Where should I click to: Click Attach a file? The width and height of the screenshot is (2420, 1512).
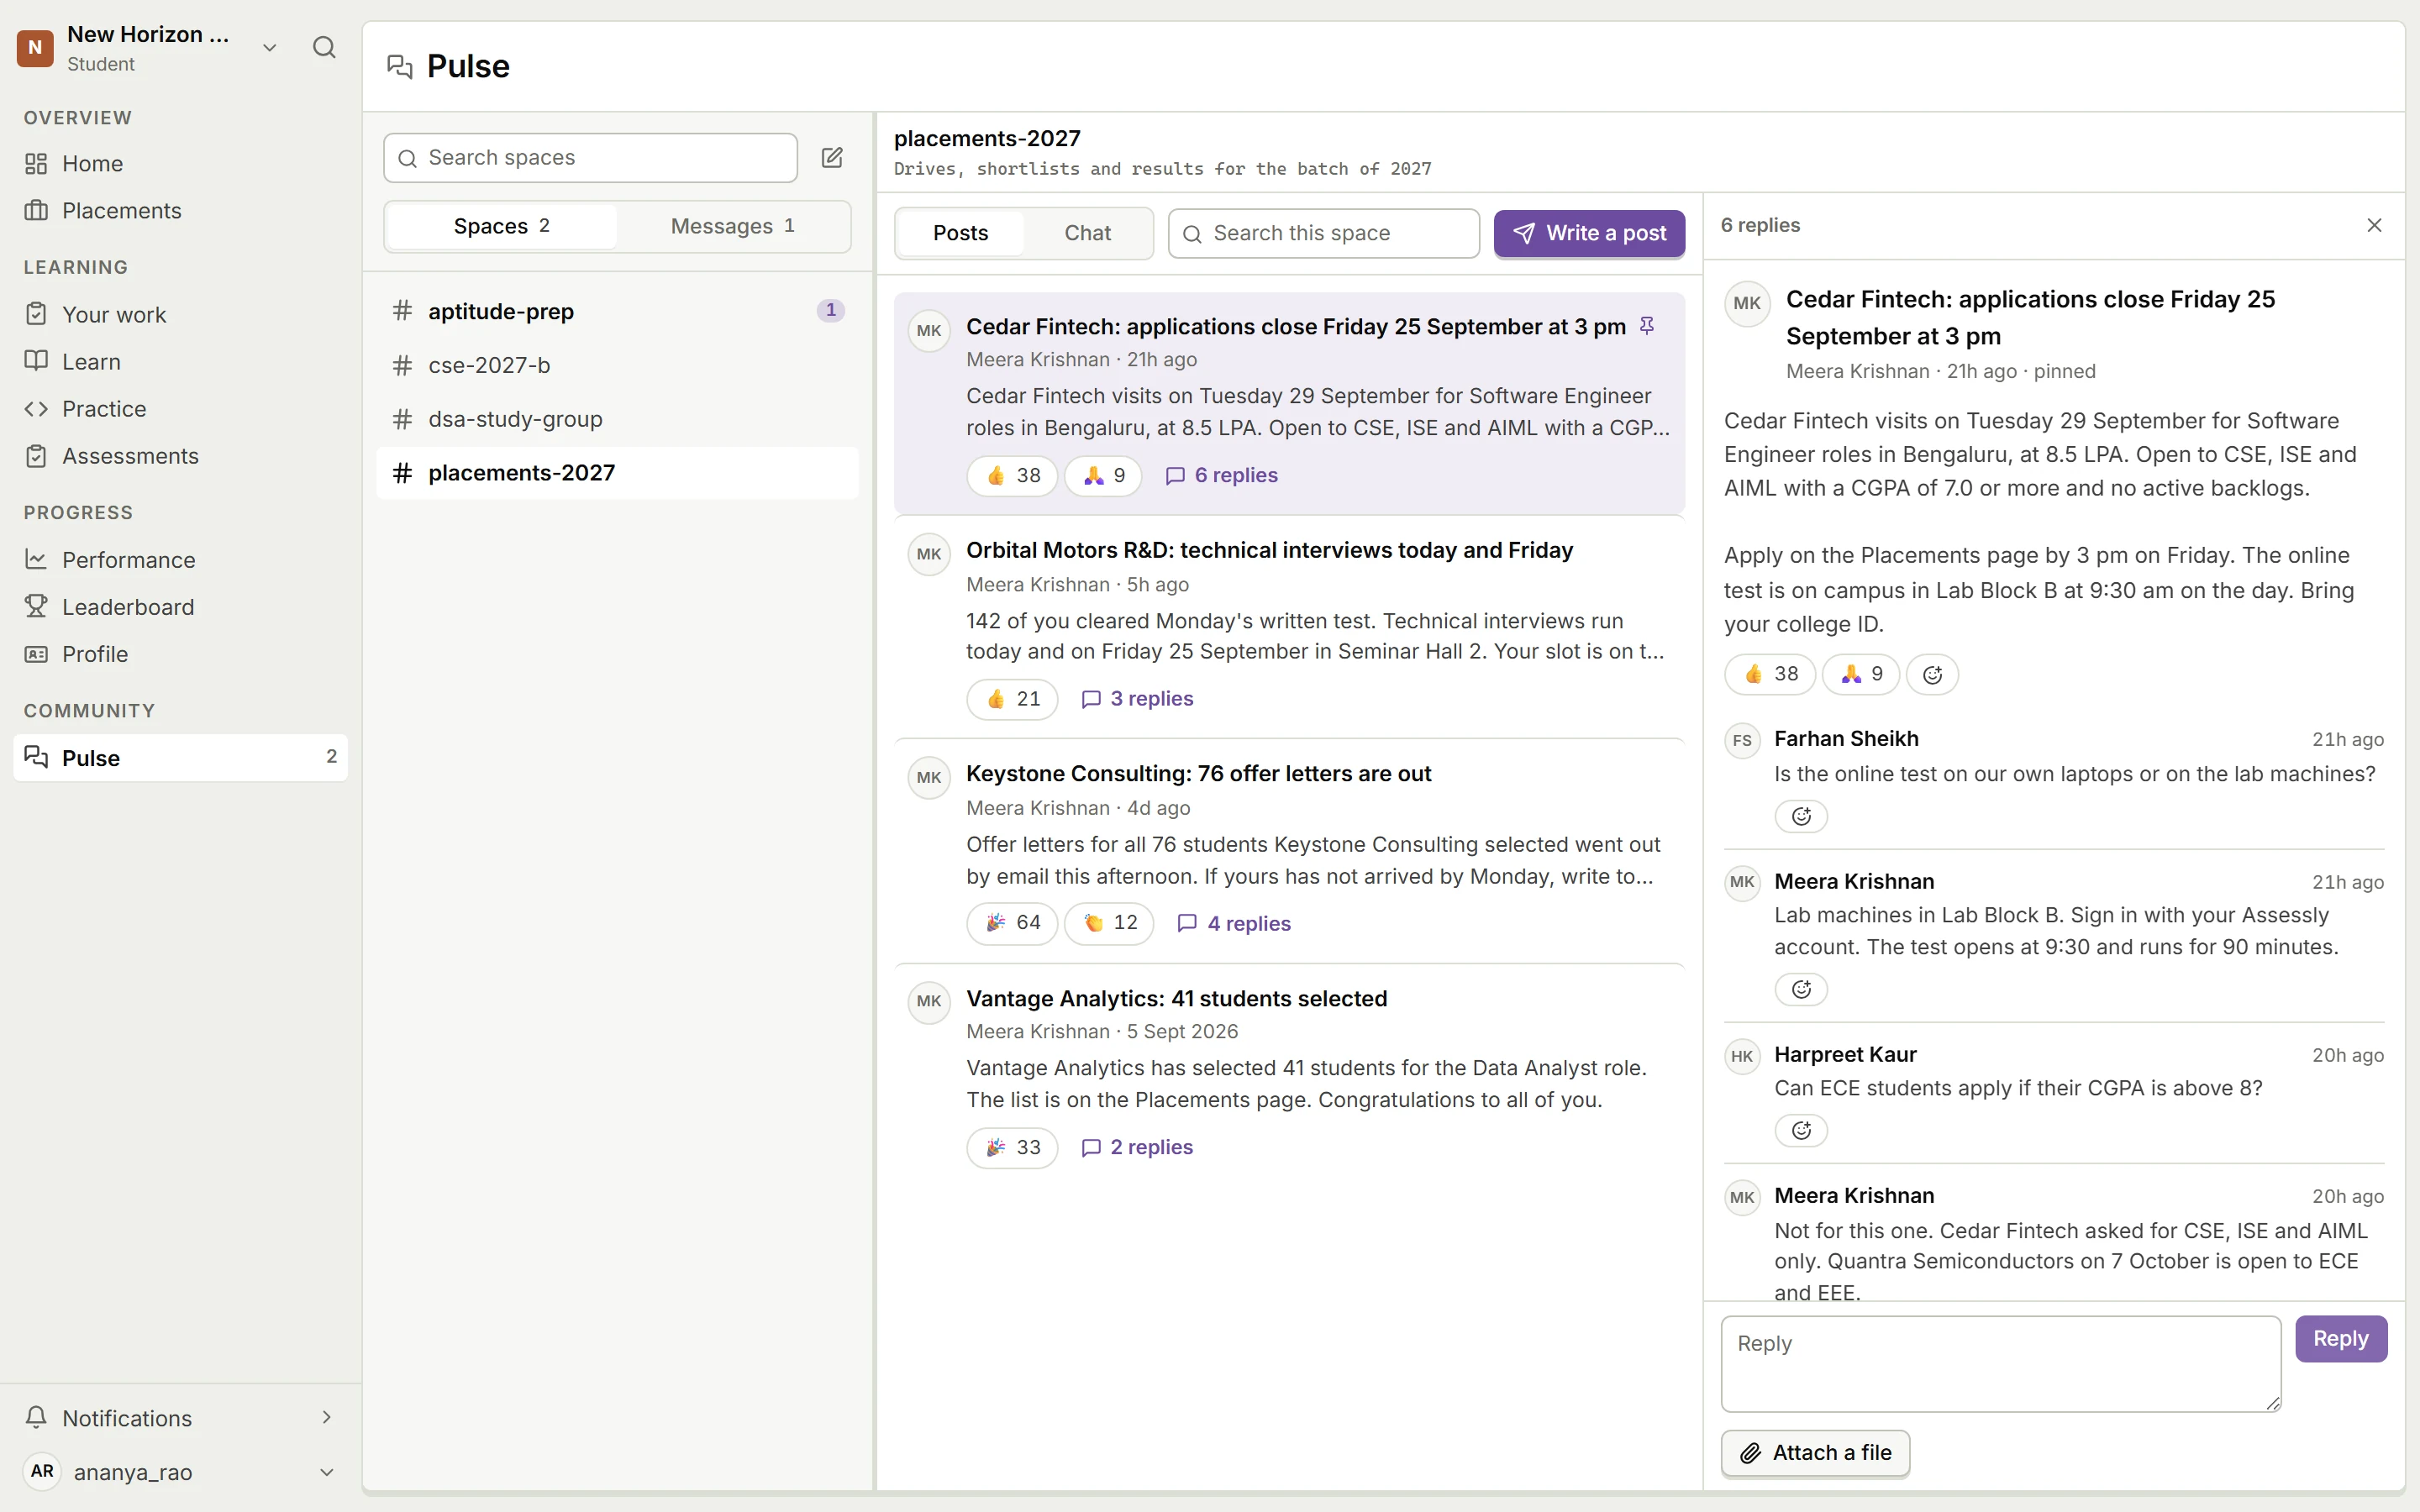click(x=1815, y=1453)
